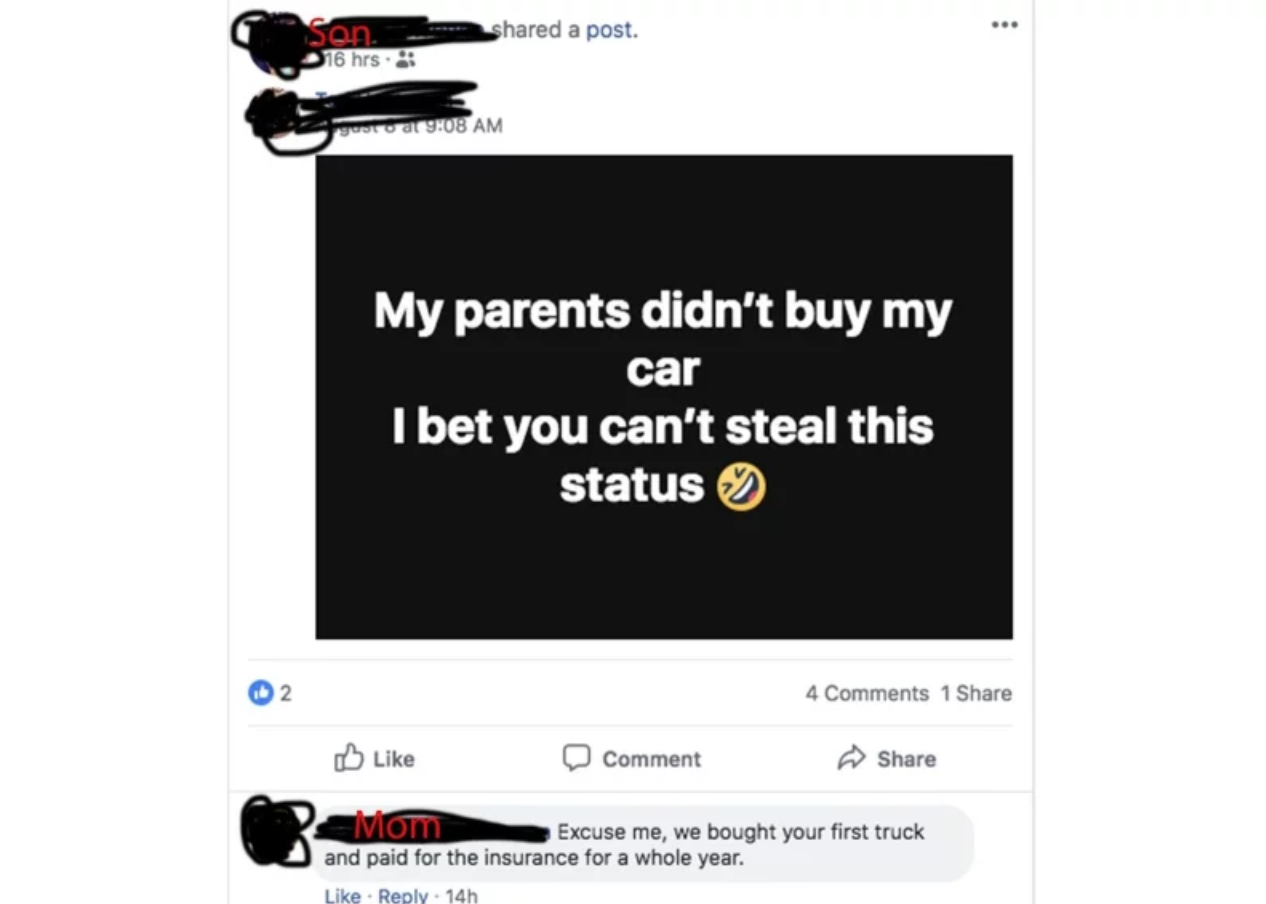Click the blue like reaction icon
This screenshot has width=1266, height=904.
click(260, 692)
